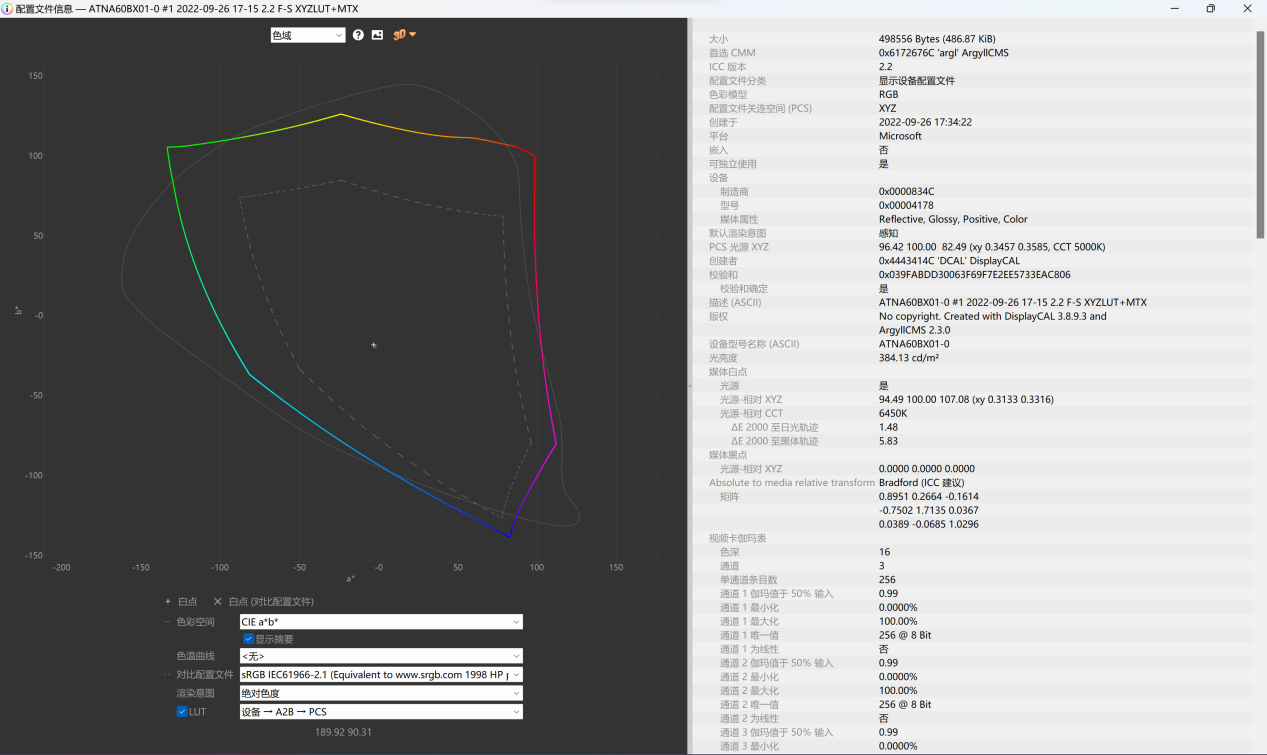Select the 设备型号名称 (ASCII) ATNA60BX01-0 row

pos(972,344)
